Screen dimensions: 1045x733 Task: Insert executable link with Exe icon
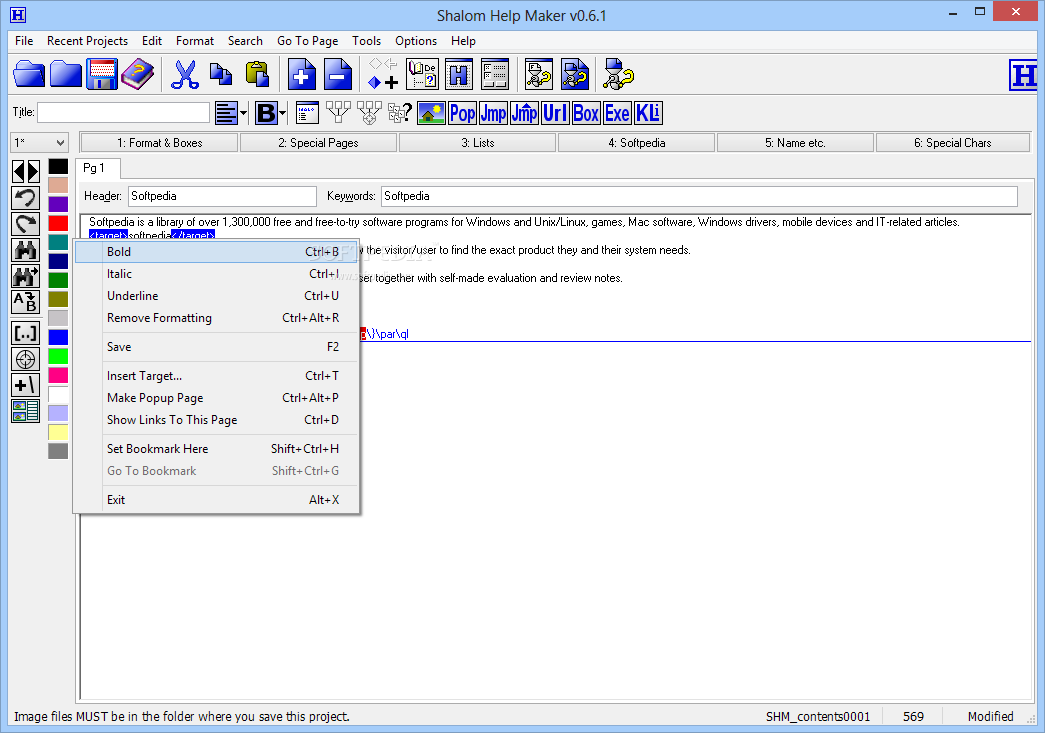pos(617,113)
